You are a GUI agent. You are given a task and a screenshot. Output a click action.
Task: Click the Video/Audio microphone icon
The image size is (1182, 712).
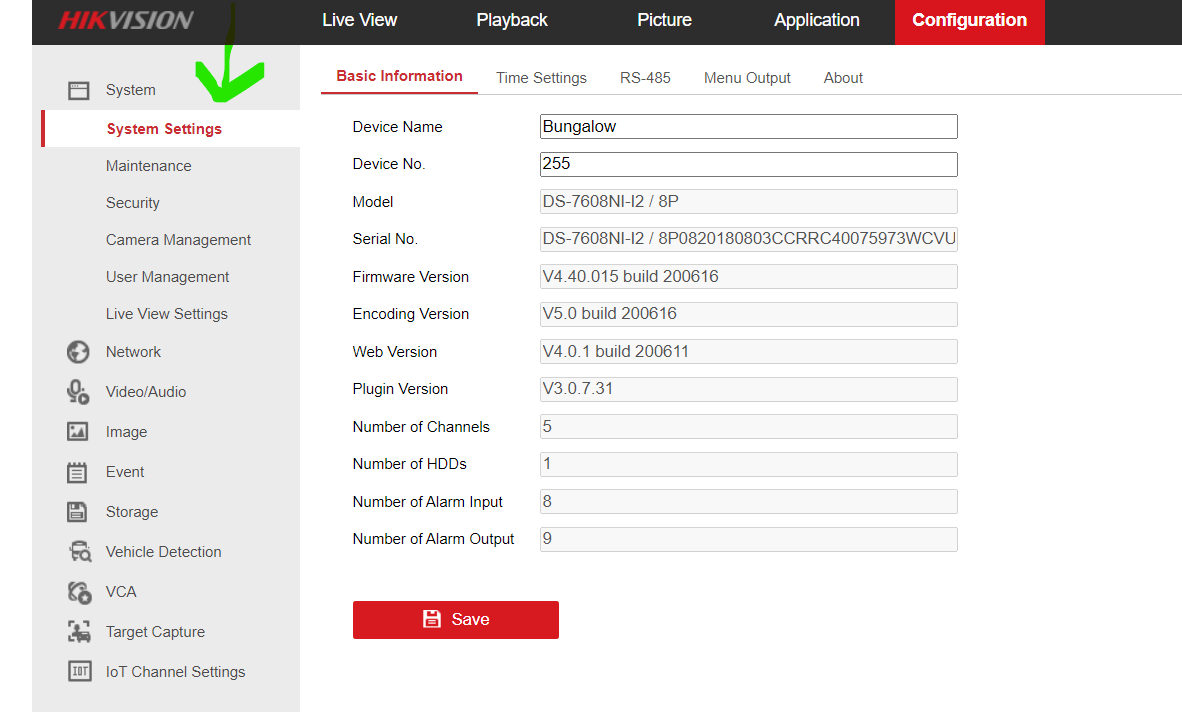tap(78, 392)
